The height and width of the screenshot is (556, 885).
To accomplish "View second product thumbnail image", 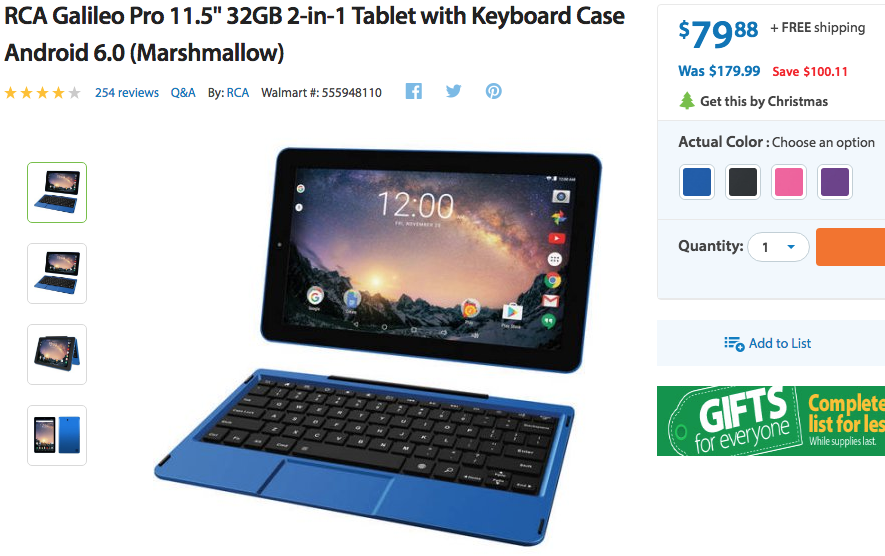I will [x=57, y=274].
